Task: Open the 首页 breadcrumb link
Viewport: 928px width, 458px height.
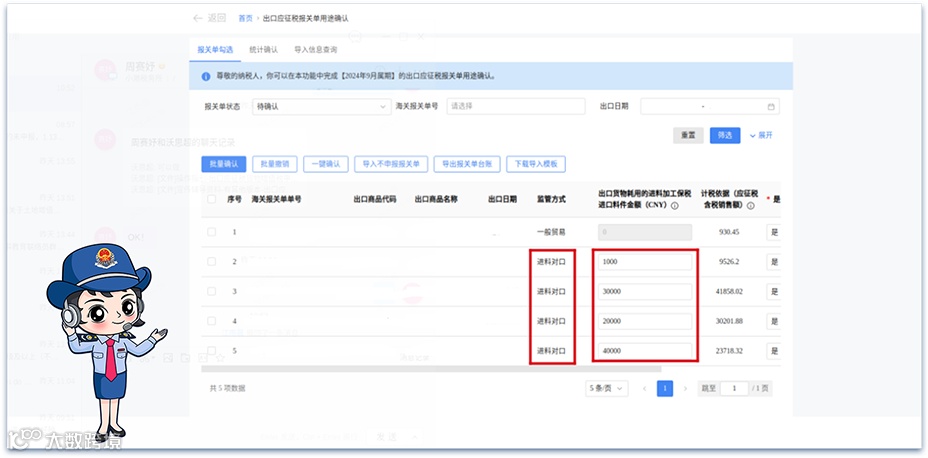Action: (x=245, y=18)
